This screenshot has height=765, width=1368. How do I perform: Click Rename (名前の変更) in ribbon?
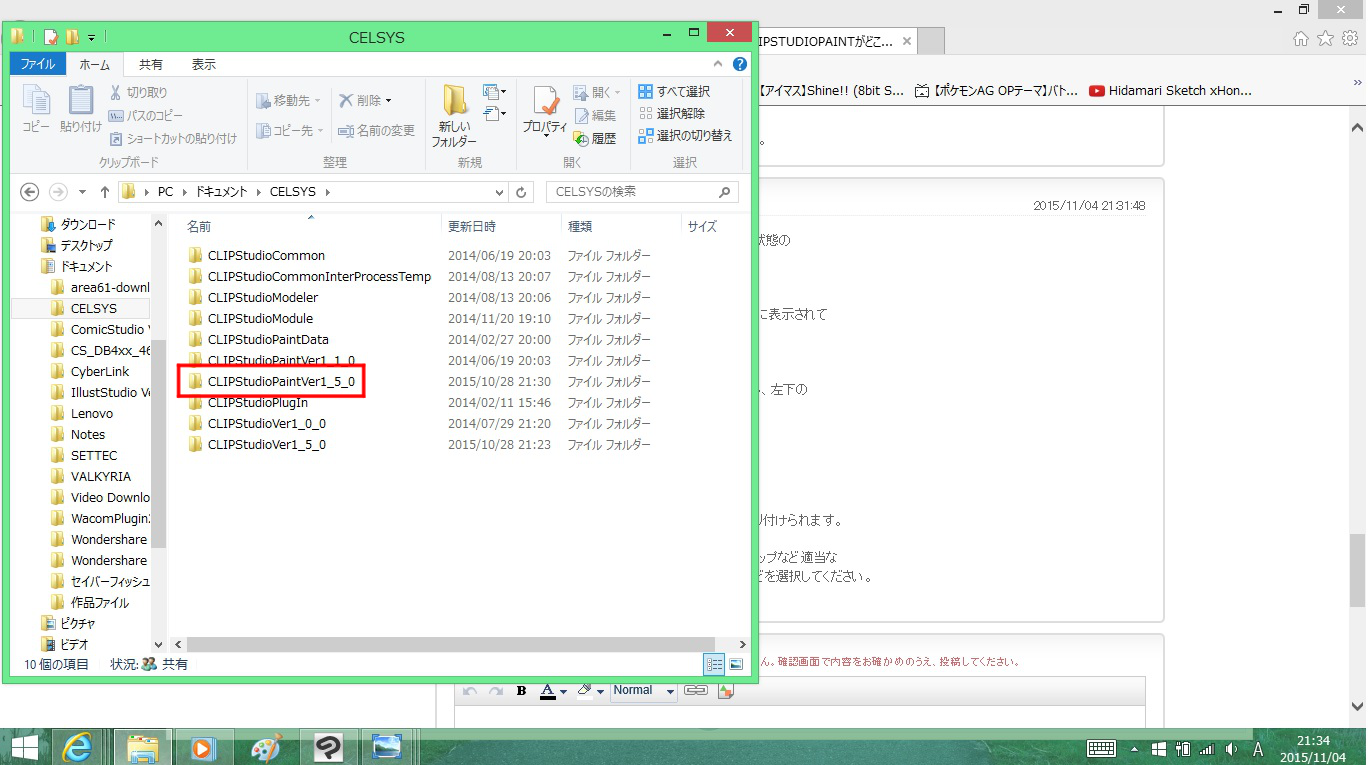pos(376,131)
